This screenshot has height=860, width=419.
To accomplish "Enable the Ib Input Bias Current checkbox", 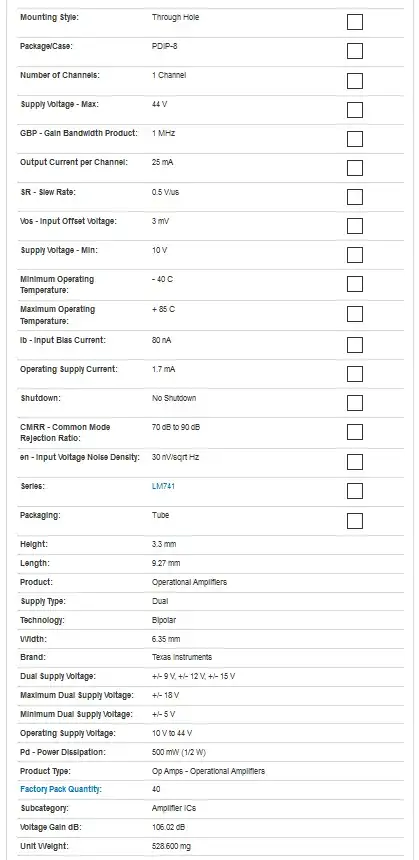I will coord(355,345).
